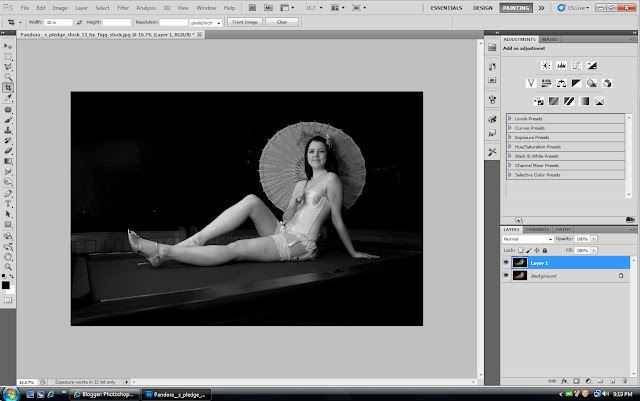Click the Levels adjustment icon
Screen dimensions: 640x401
pyautogui.click(x=562, y=65)
